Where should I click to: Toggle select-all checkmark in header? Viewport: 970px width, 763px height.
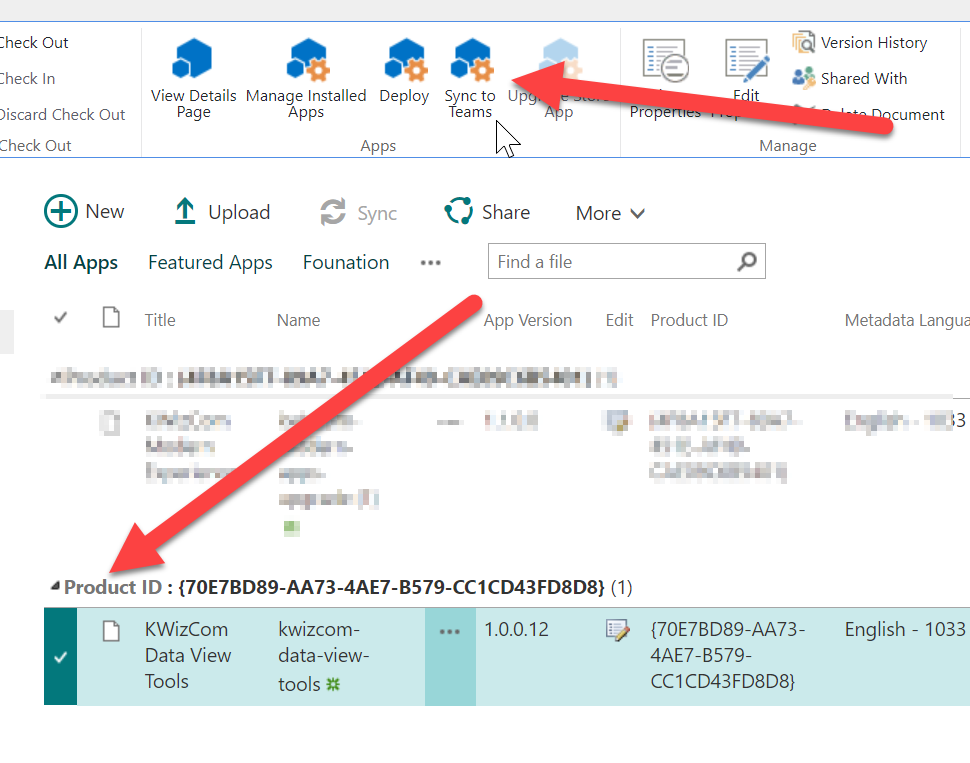coord(61,318)
